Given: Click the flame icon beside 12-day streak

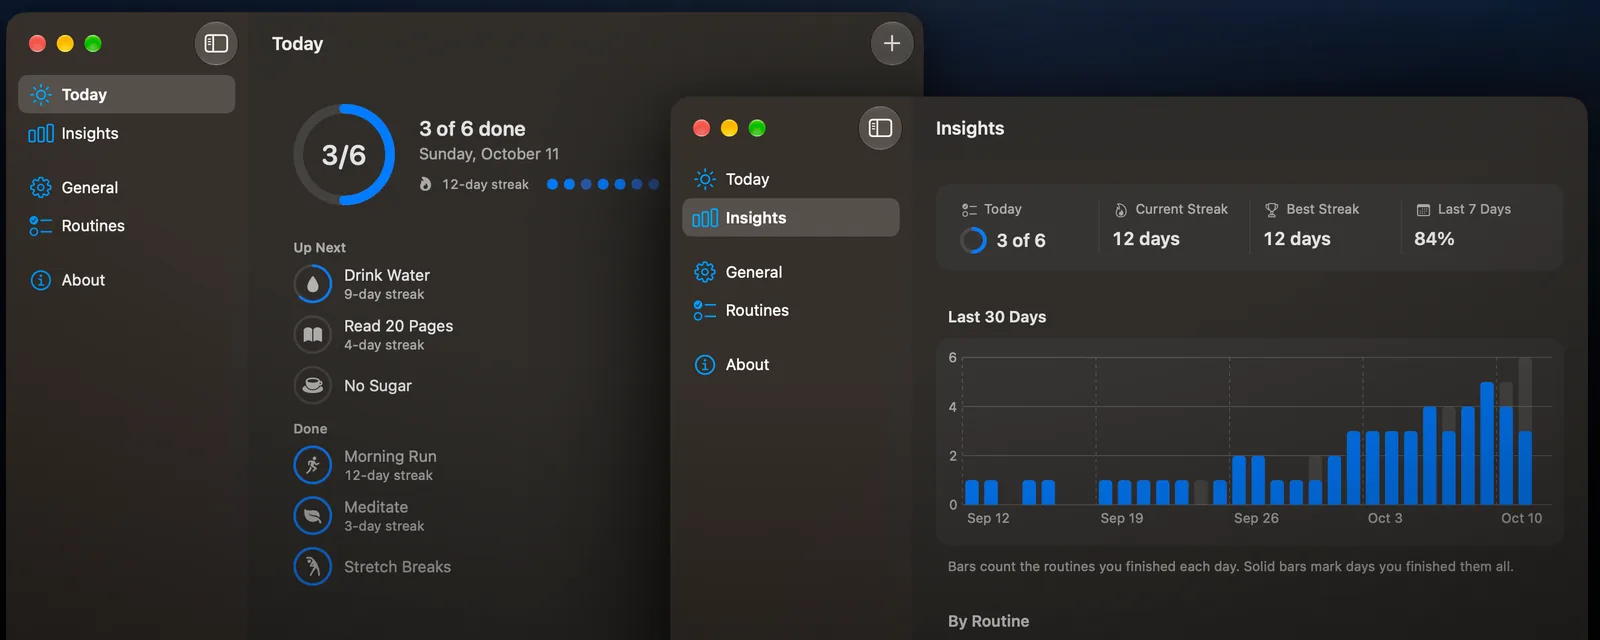Looking at the screenshot, I should 425,184.
